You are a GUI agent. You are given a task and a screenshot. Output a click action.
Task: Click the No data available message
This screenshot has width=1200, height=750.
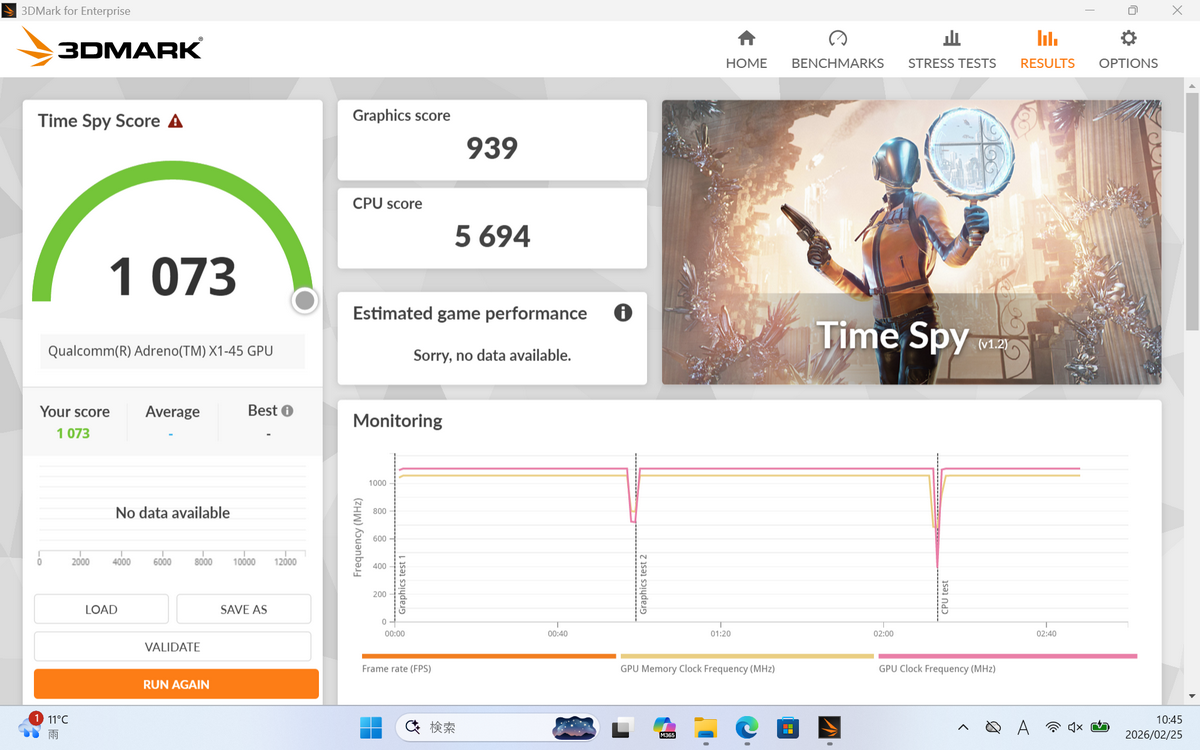(172, 513)
